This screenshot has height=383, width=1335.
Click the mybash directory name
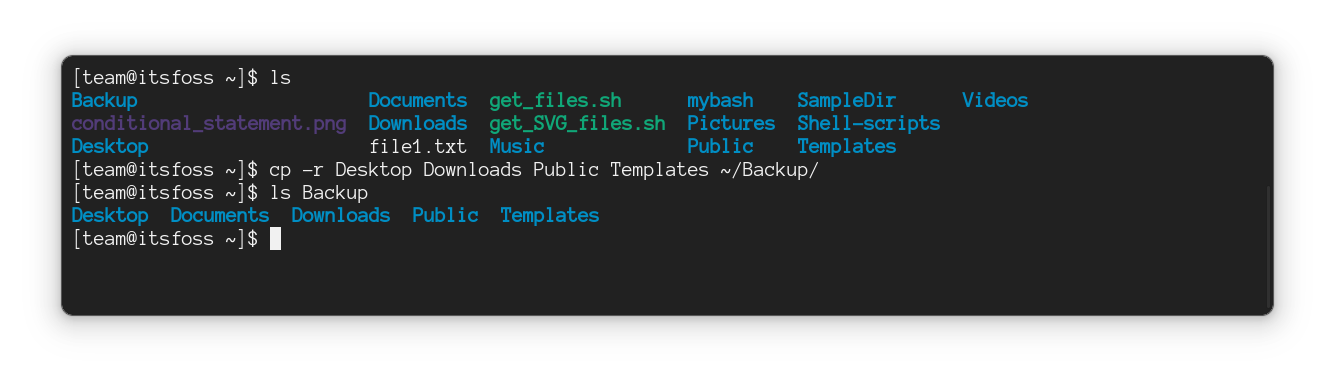pyautogui.click(x=720, y=101)
